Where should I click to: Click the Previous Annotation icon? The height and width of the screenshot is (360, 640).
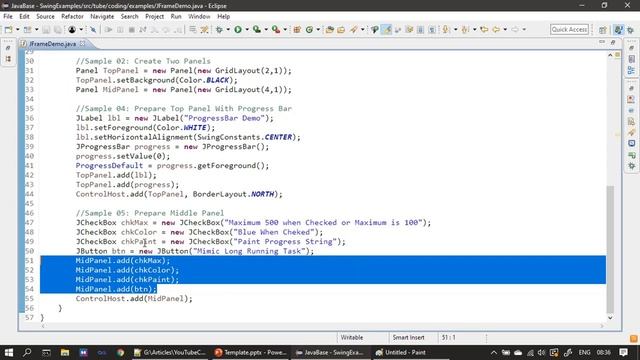[x=465, y=29]
